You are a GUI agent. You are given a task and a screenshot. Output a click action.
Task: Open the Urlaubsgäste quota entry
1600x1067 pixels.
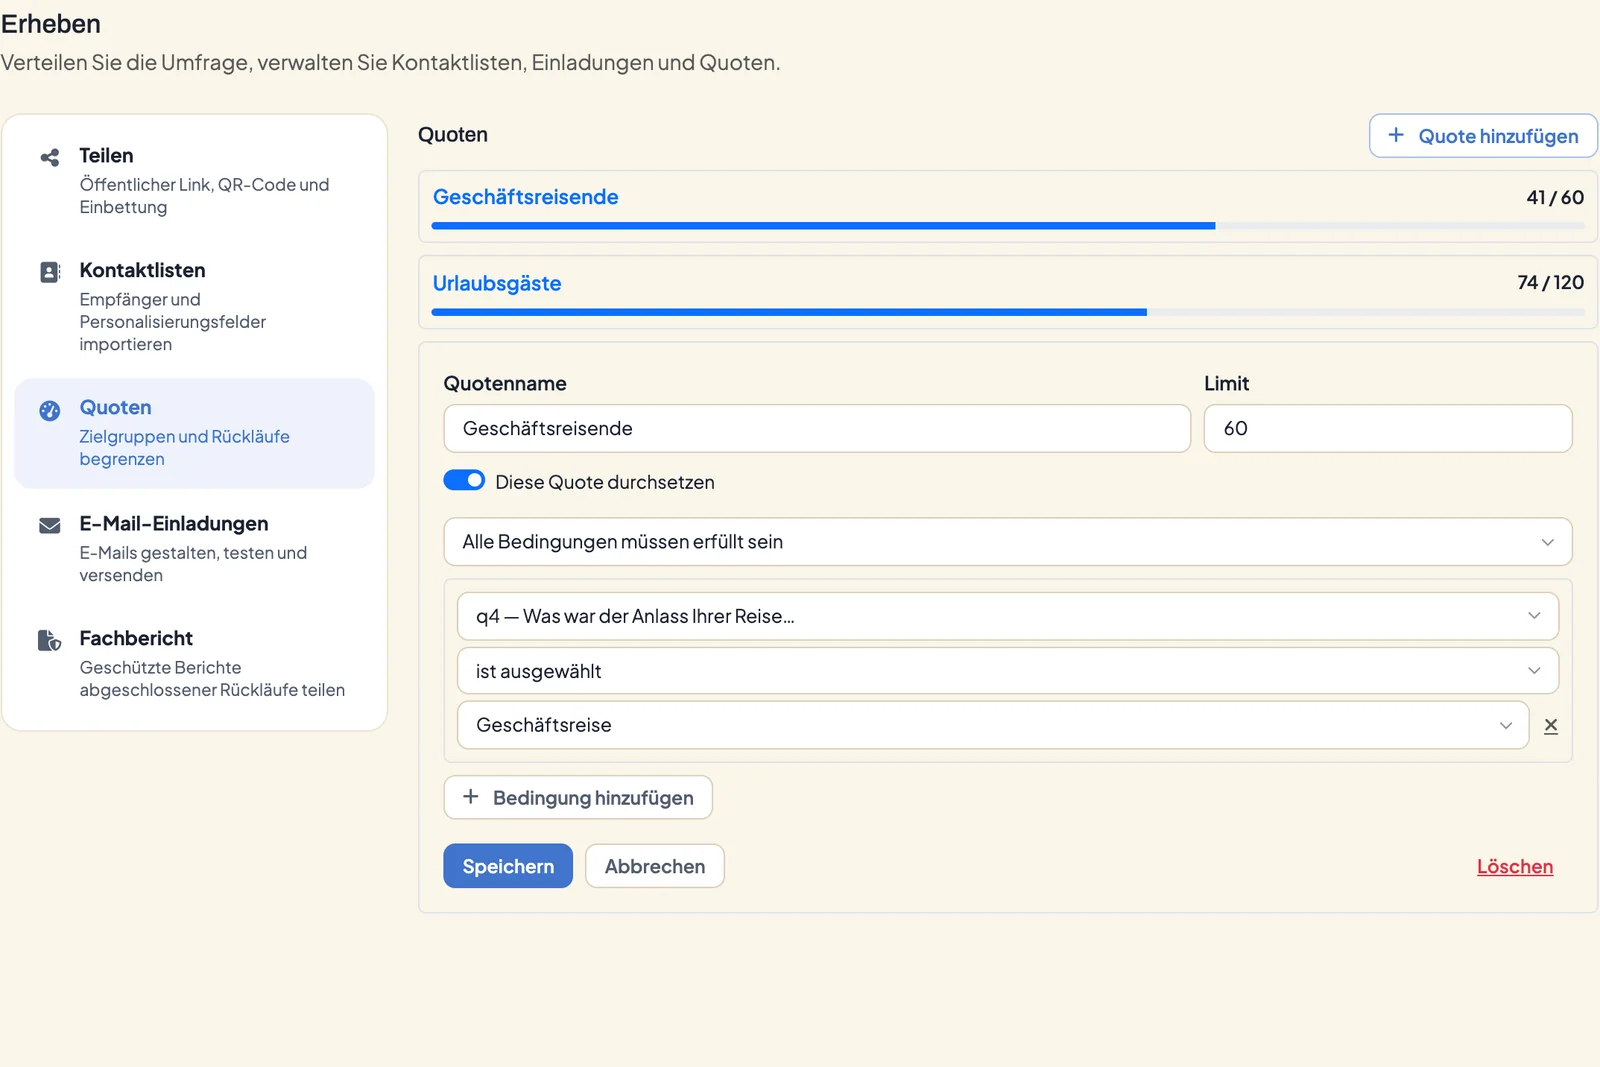497,283
